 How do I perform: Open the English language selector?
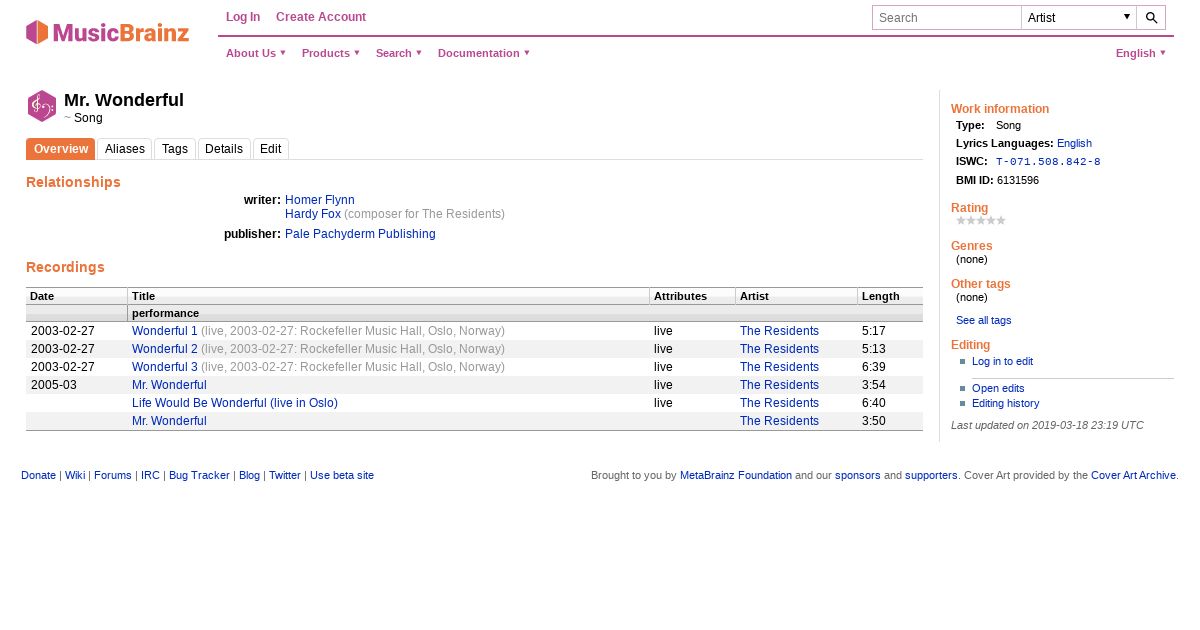tap(1141, 53)
